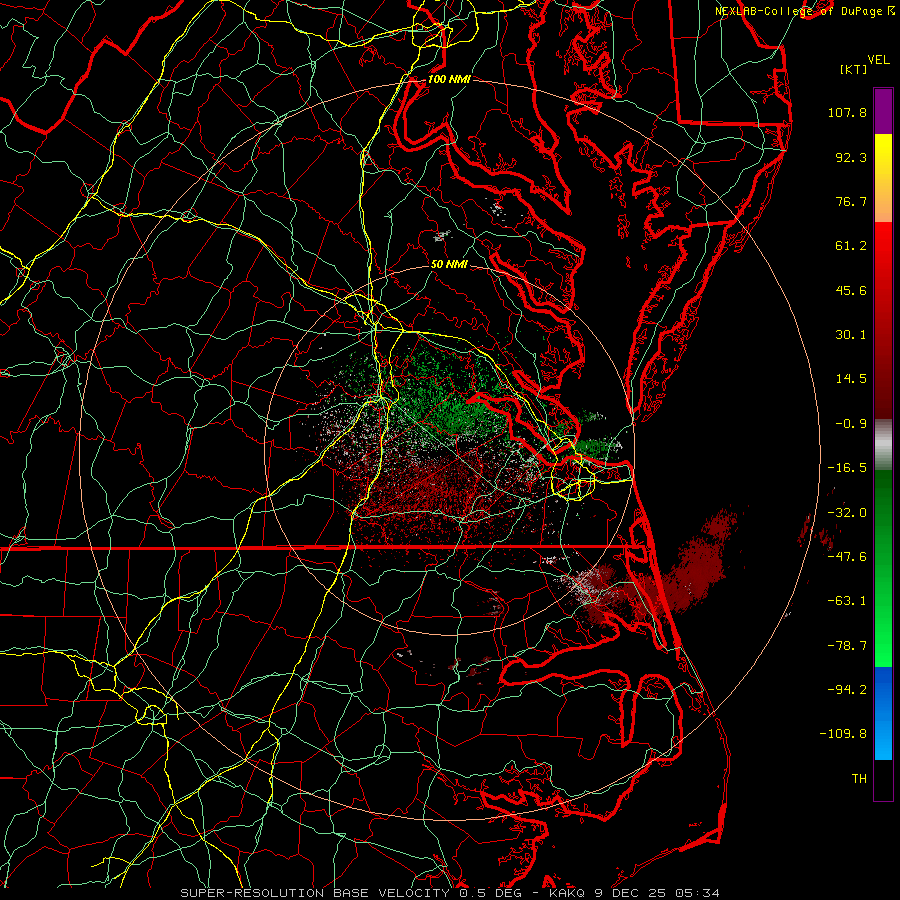Click the VEL legend title

(x=878, y=60)
